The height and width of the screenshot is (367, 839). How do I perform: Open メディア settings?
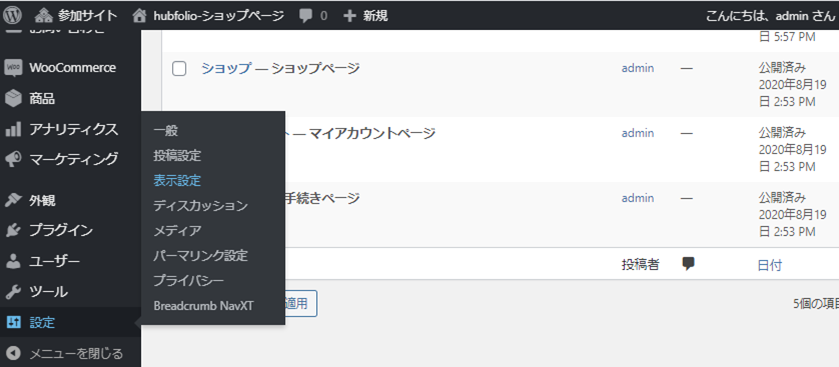(x=177, y=231)
